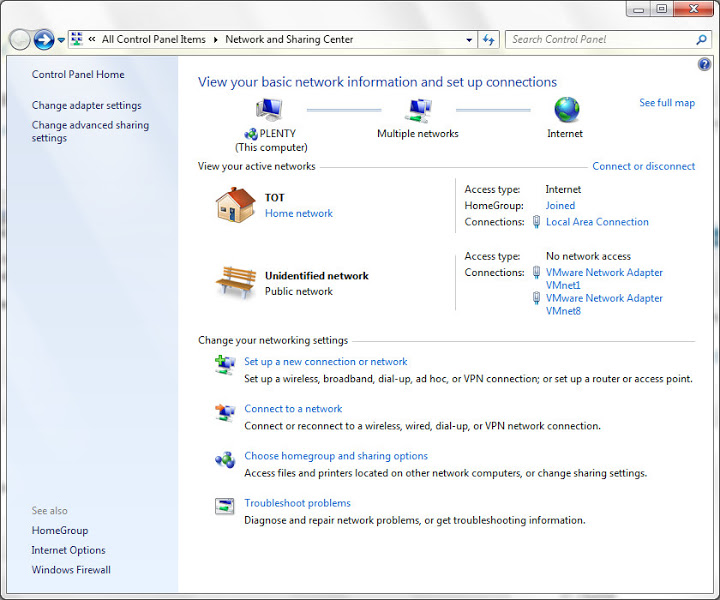Viewport: 720px width, 600px height.
Task: Click the PLENTY computer icon
Action: [270, 109]
